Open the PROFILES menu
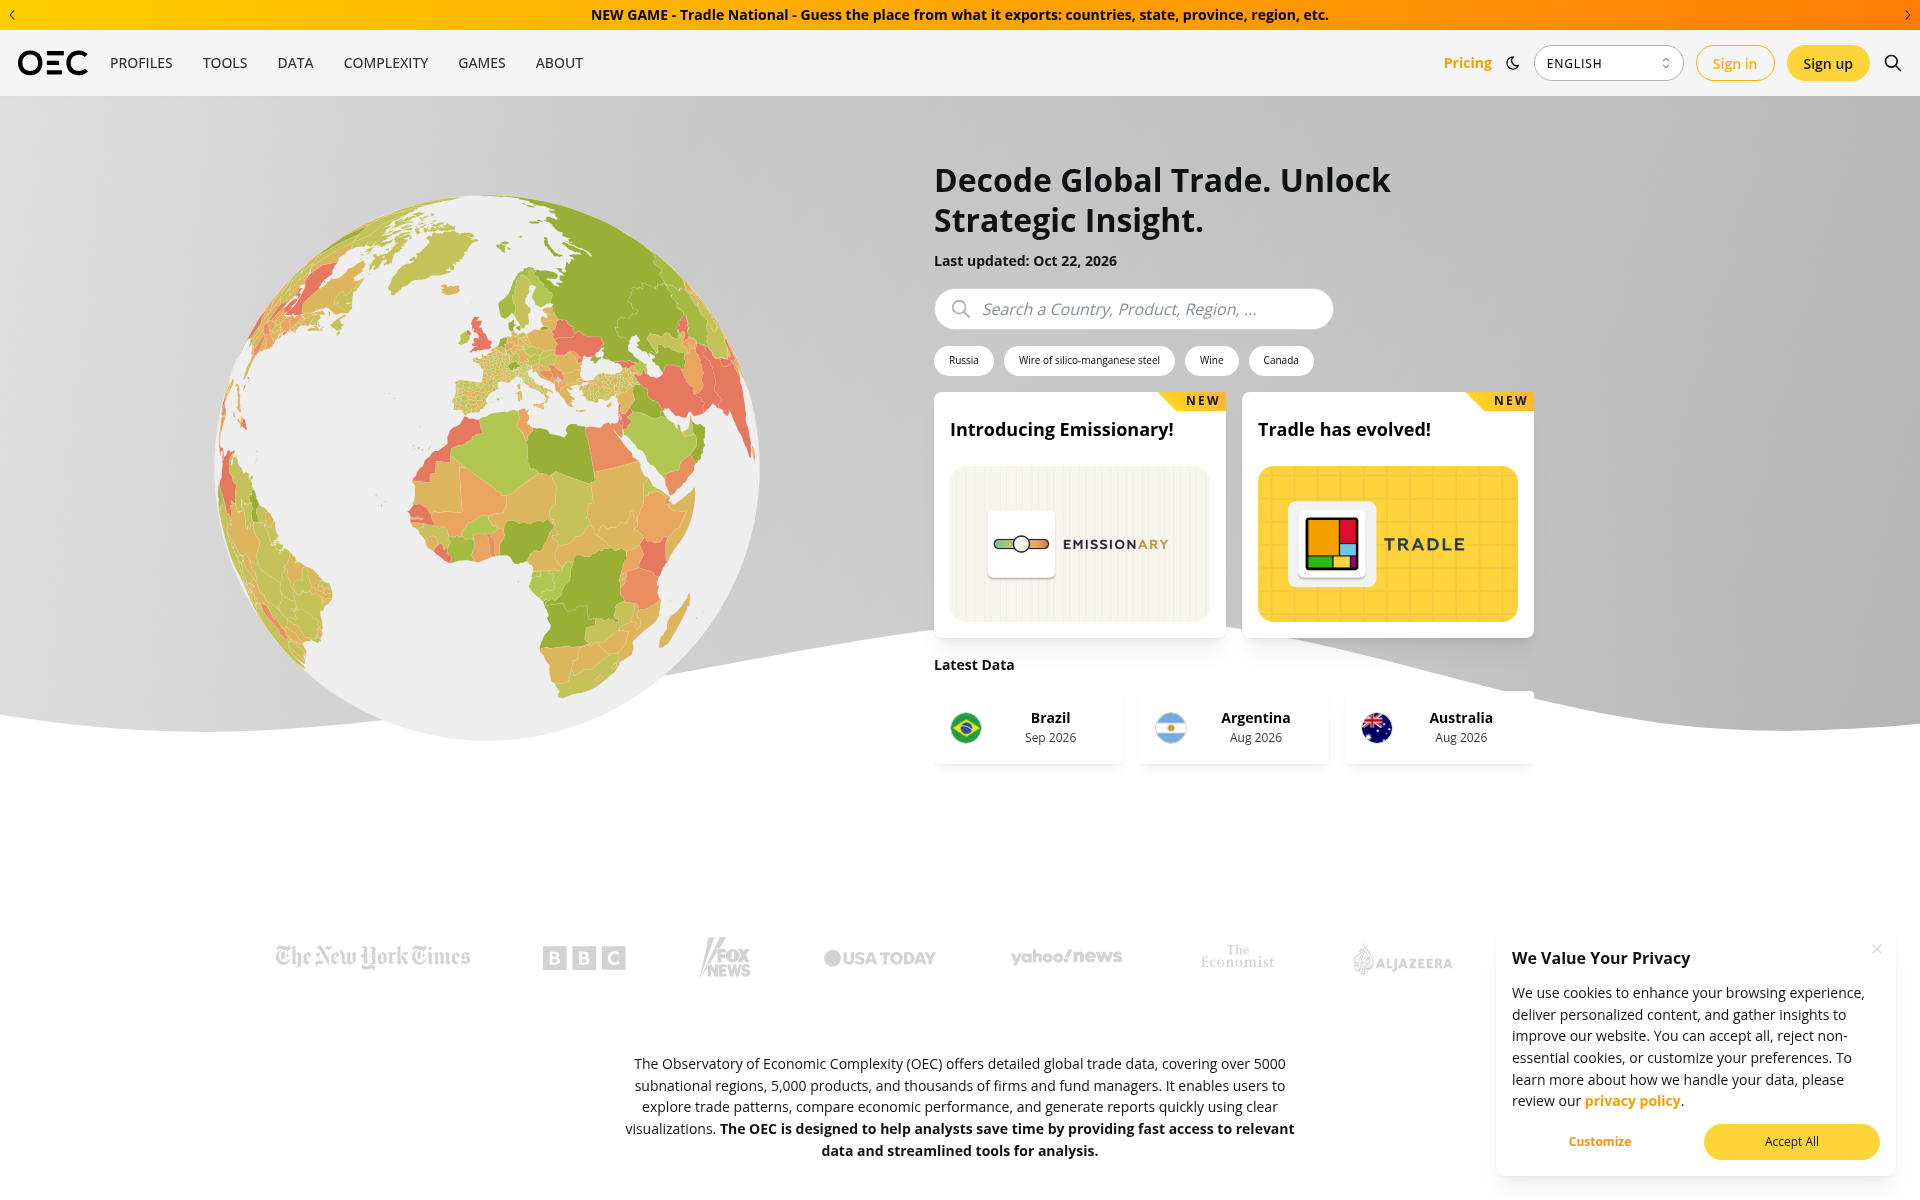This screenshot has width=1920, height=1200. point(141,63)
